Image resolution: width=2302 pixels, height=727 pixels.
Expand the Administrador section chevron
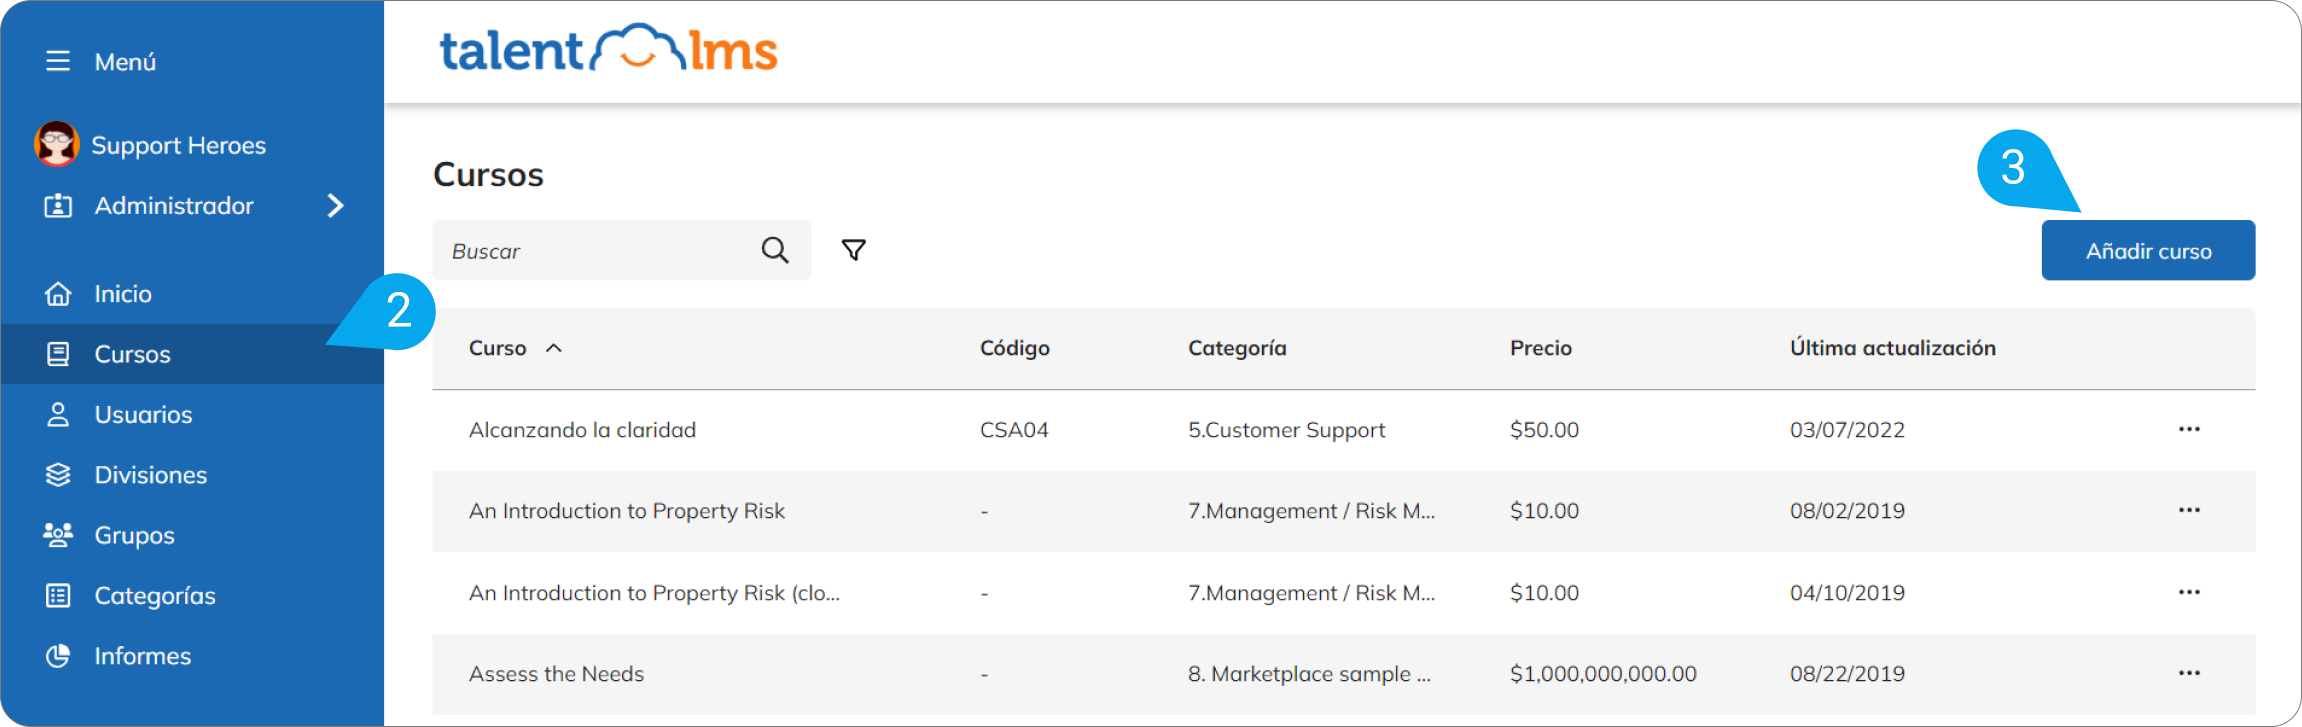coord(337,206)
